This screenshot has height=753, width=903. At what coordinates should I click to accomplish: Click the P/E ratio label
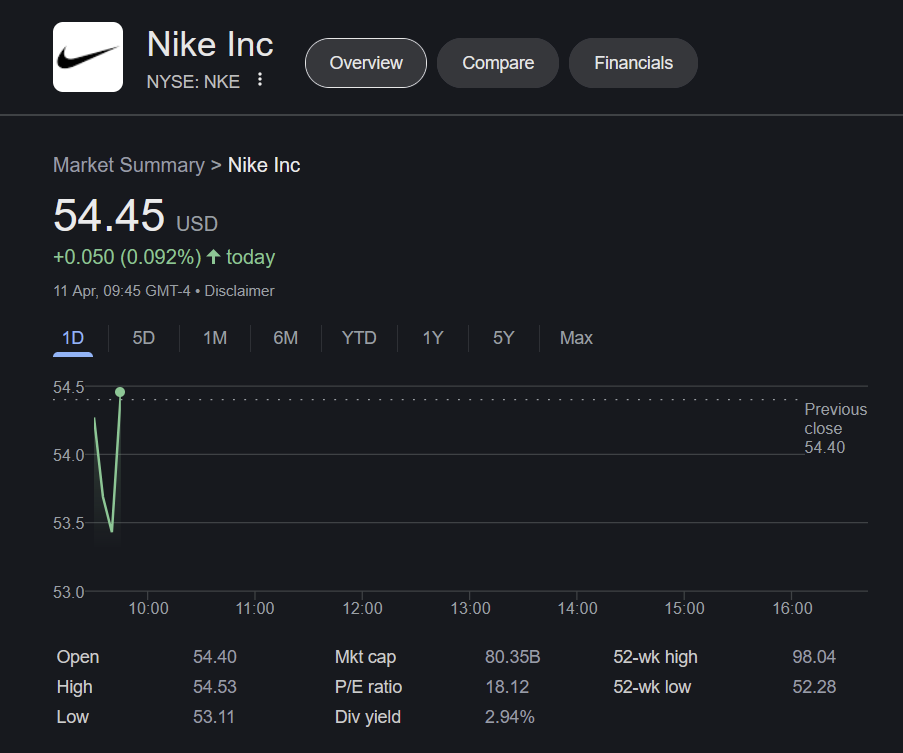[368, 687]
